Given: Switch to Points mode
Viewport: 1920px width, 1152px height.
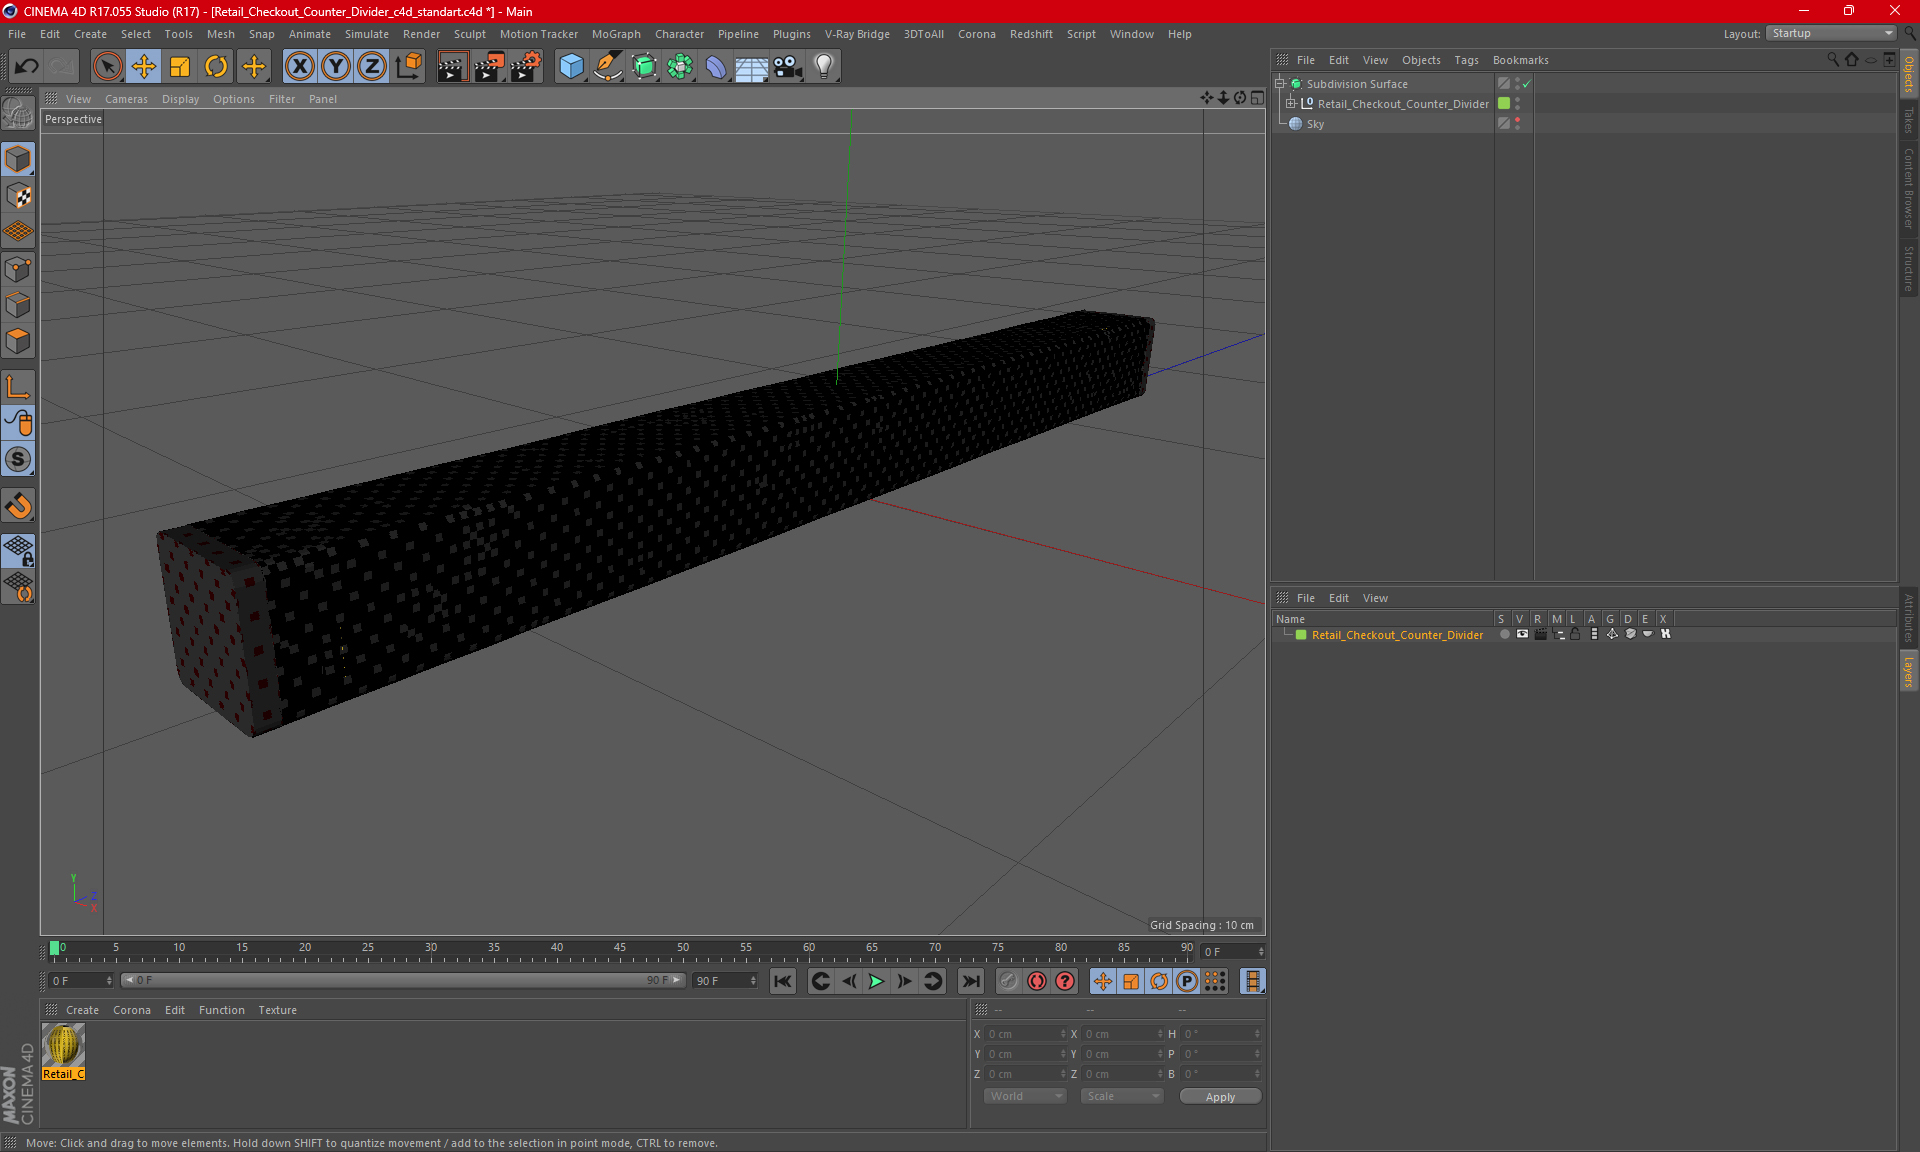Looking at the screenshot, I should (18, 268).
